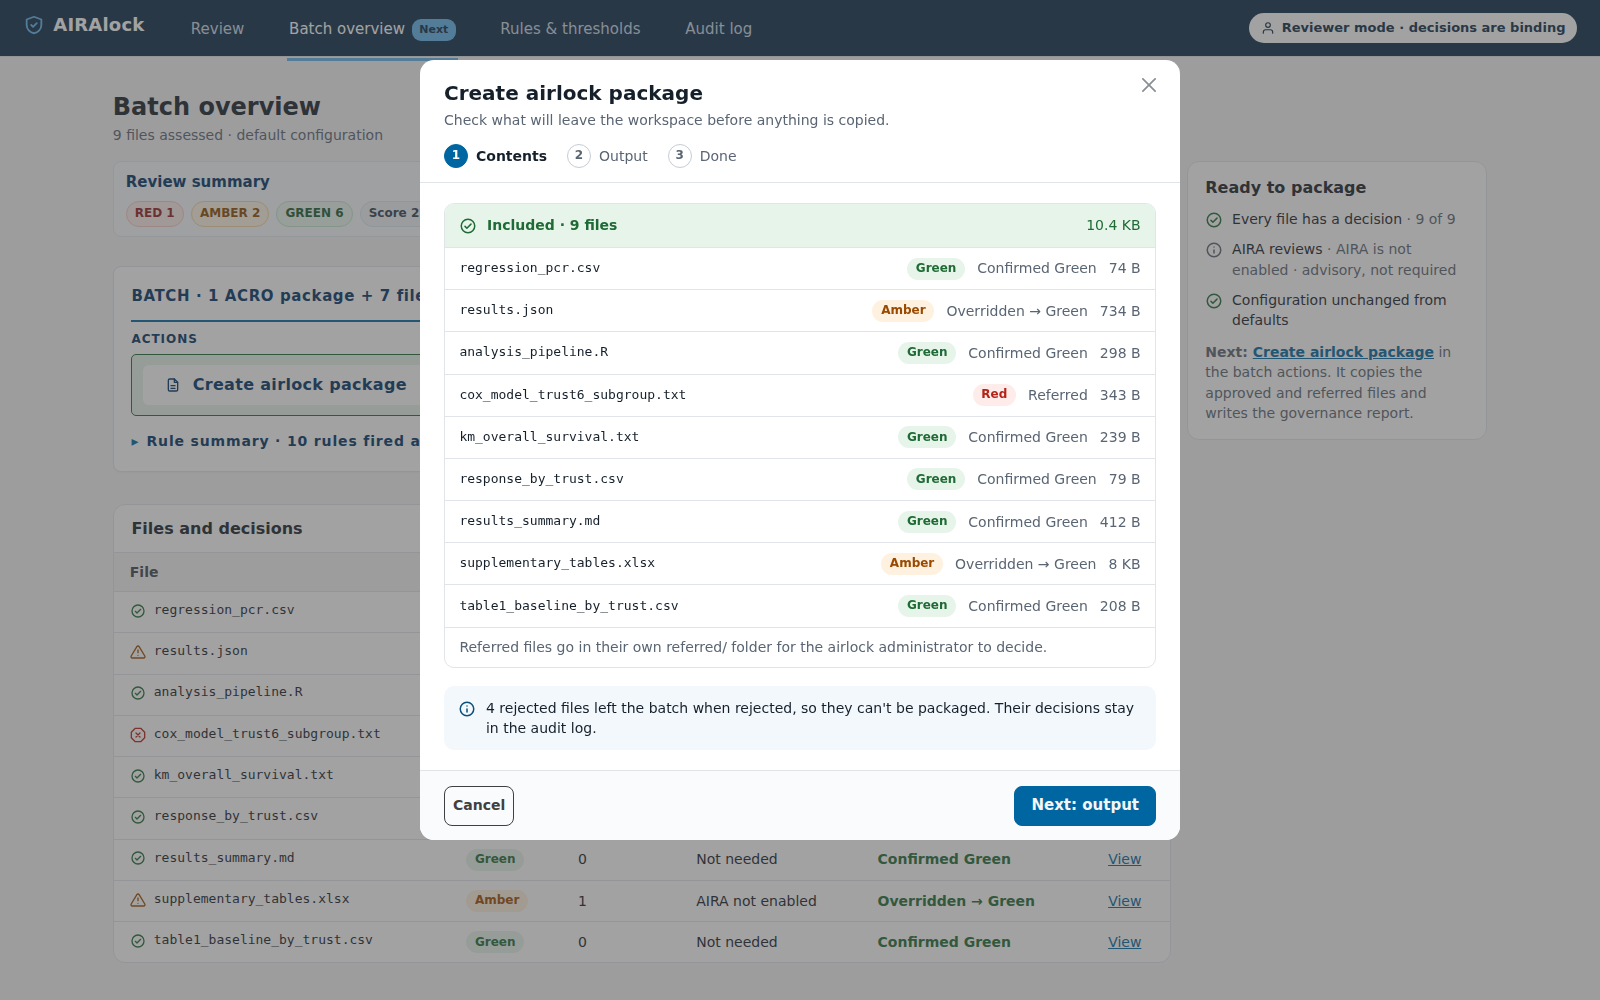This screenshot has width=1600, height=1000.
Task: Click the check icon for table1_baseline_by_trust.csv in file list
Action: pos(138,941)
